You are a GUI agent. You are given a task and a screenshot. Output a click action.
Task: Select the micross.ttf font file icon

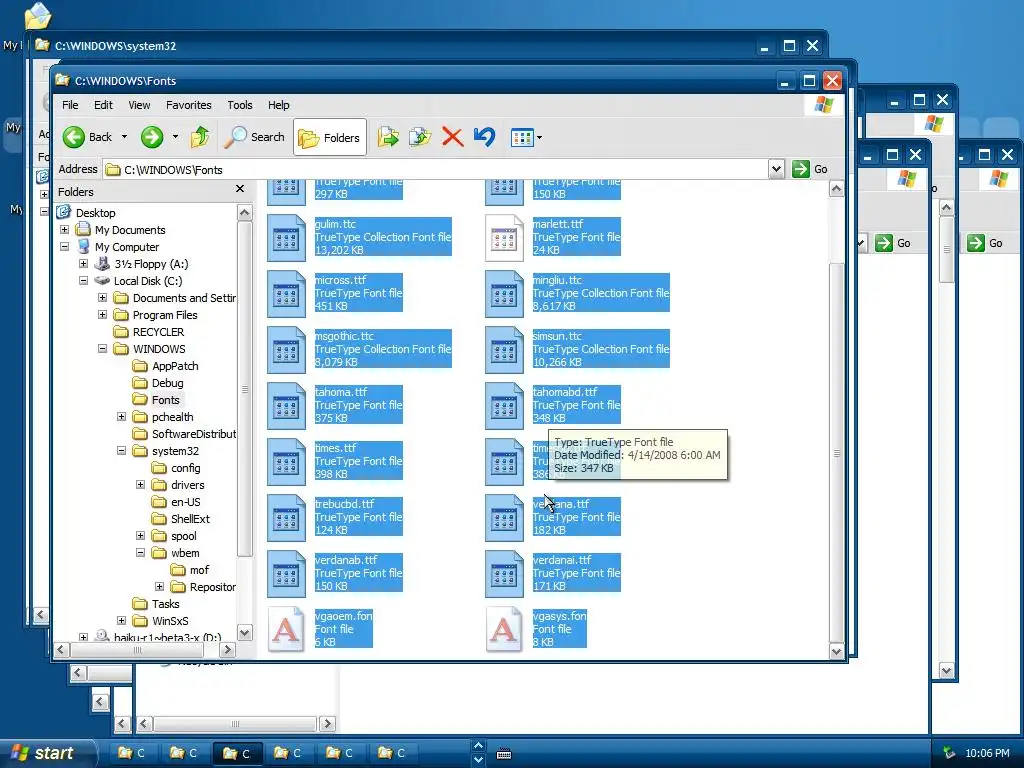pyautogui.click(x=286, y=294)
